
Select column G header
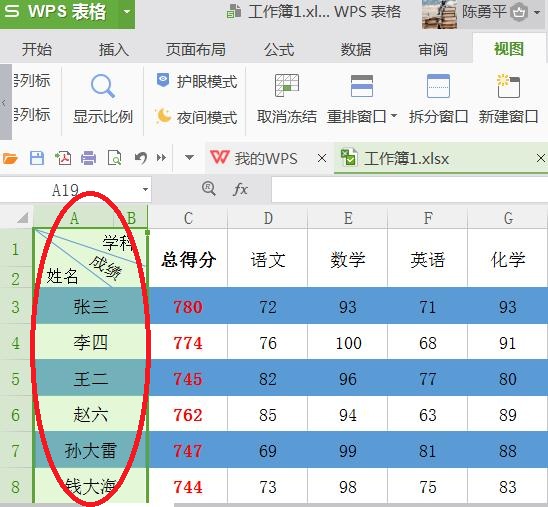coord(508,218)
